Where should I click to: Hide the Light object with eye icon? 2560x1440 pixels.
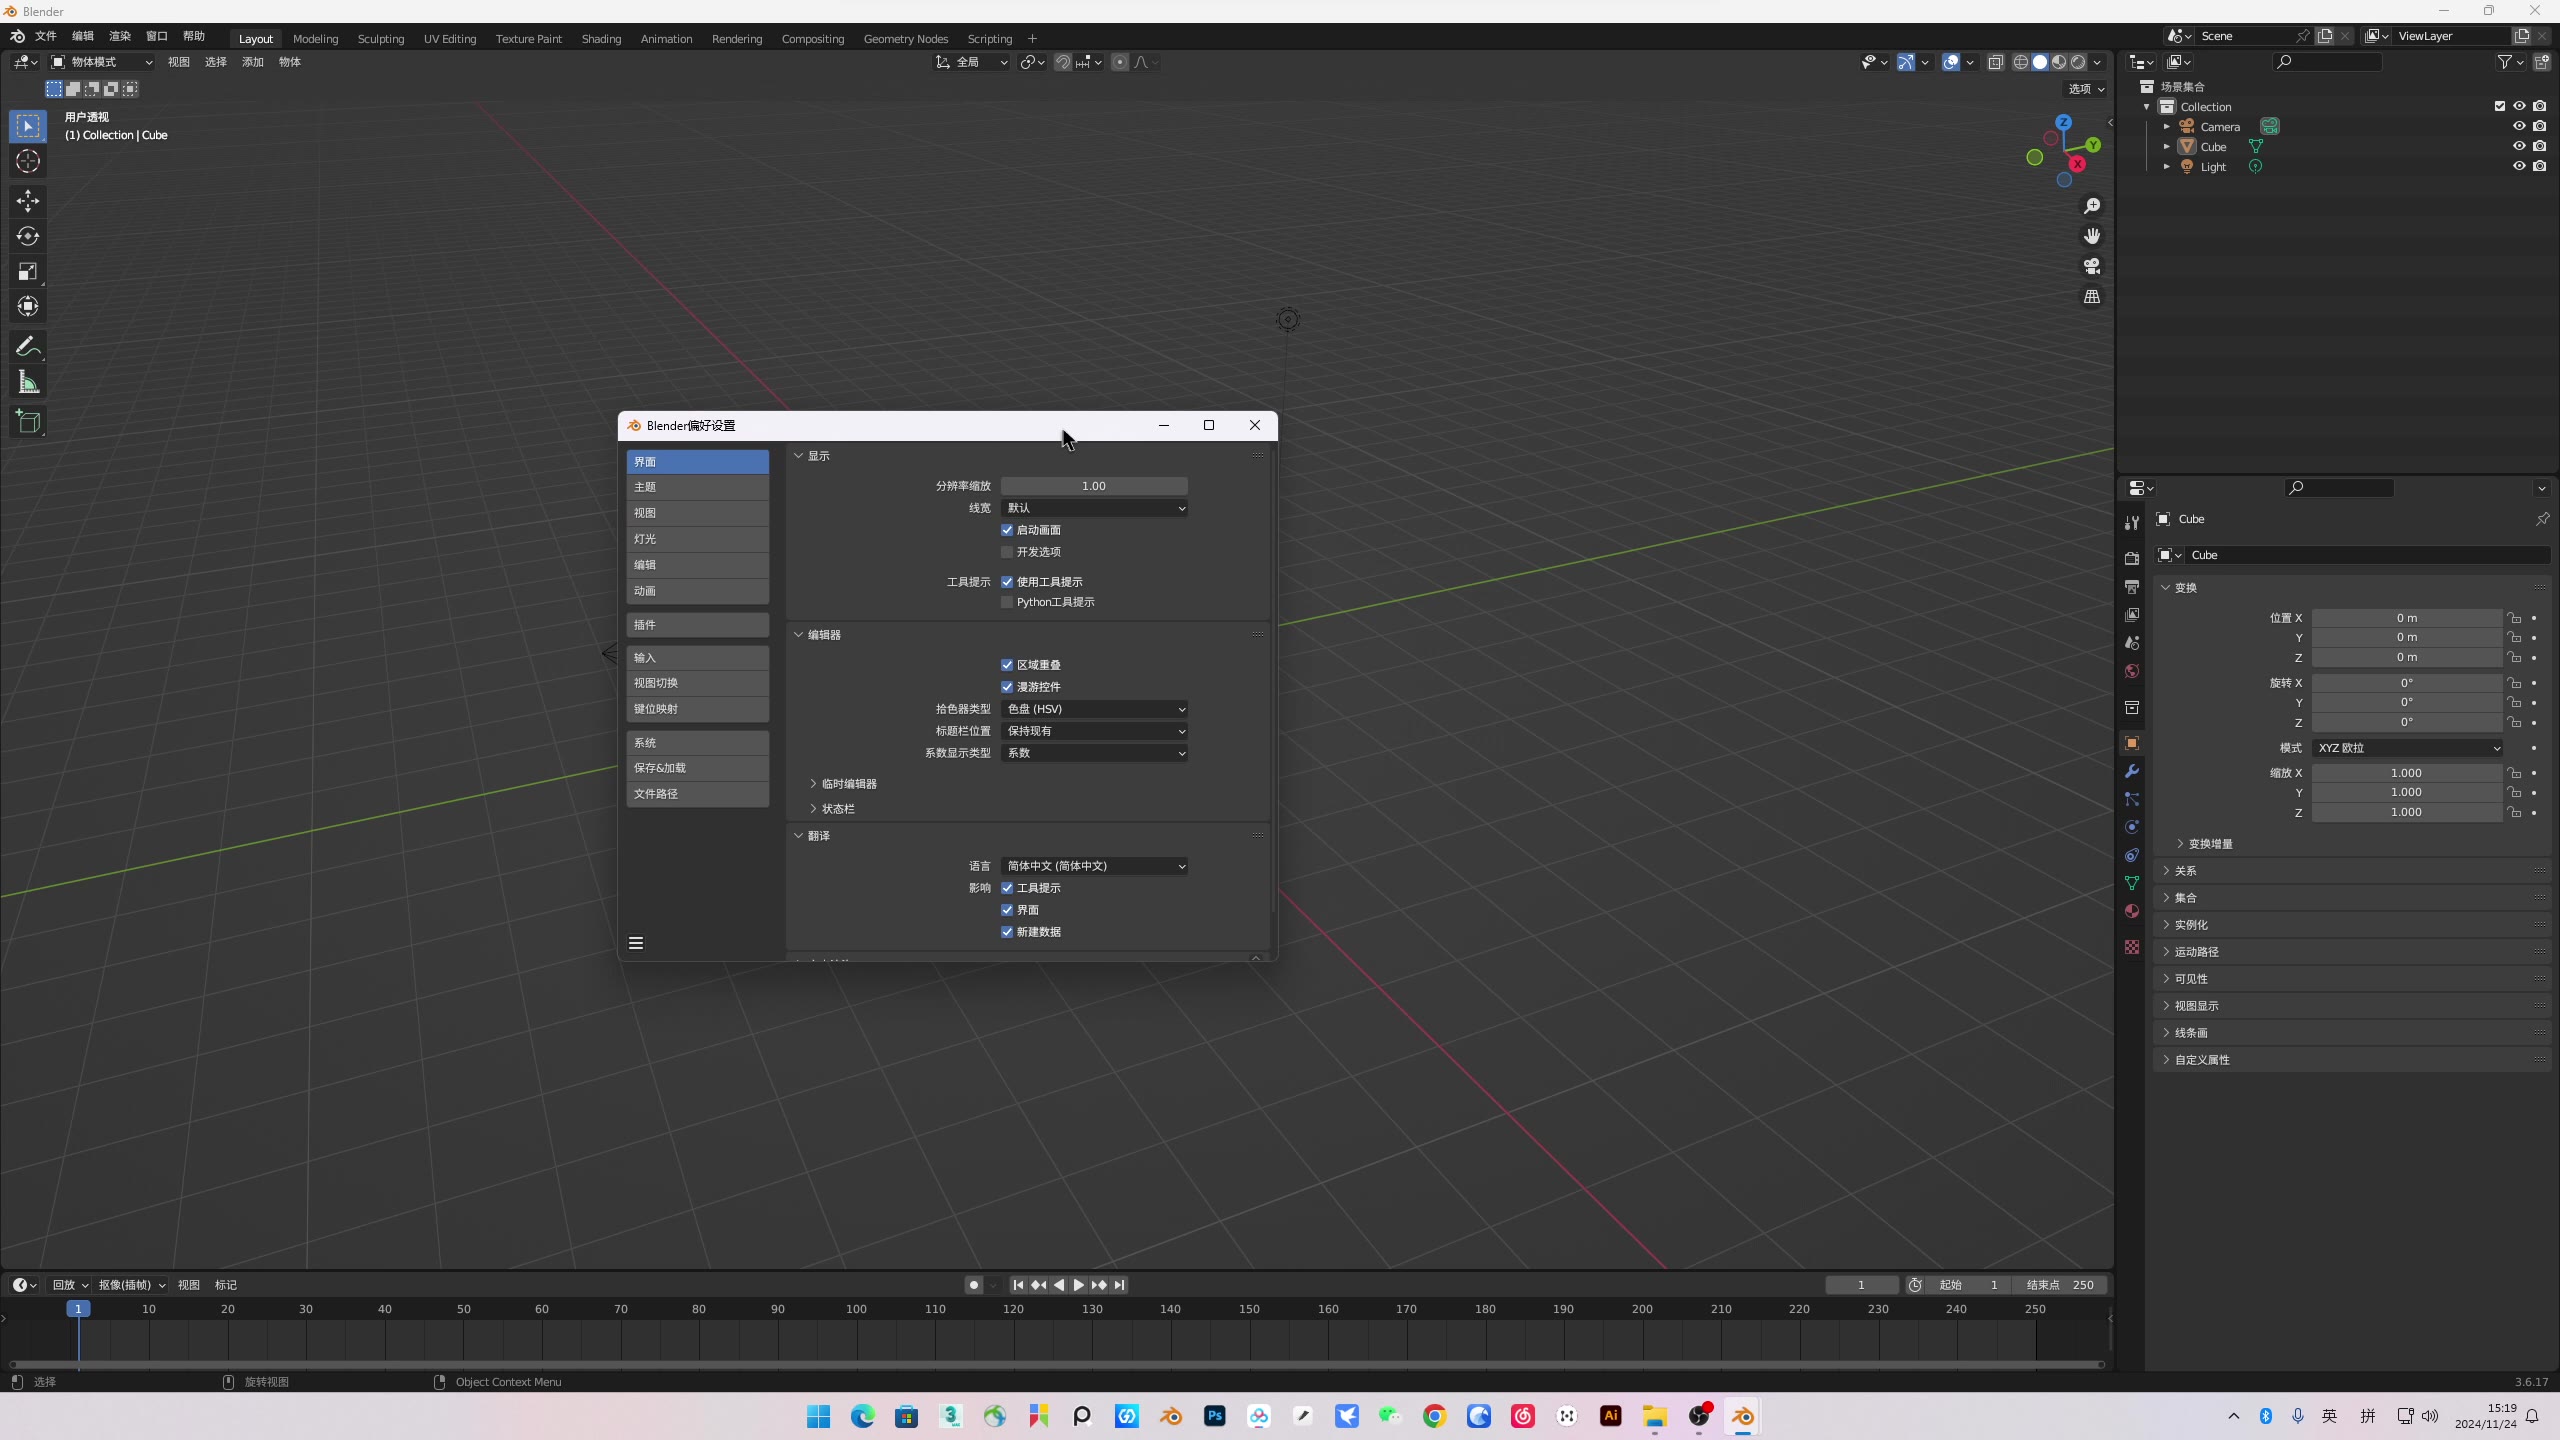(2519, 166)
